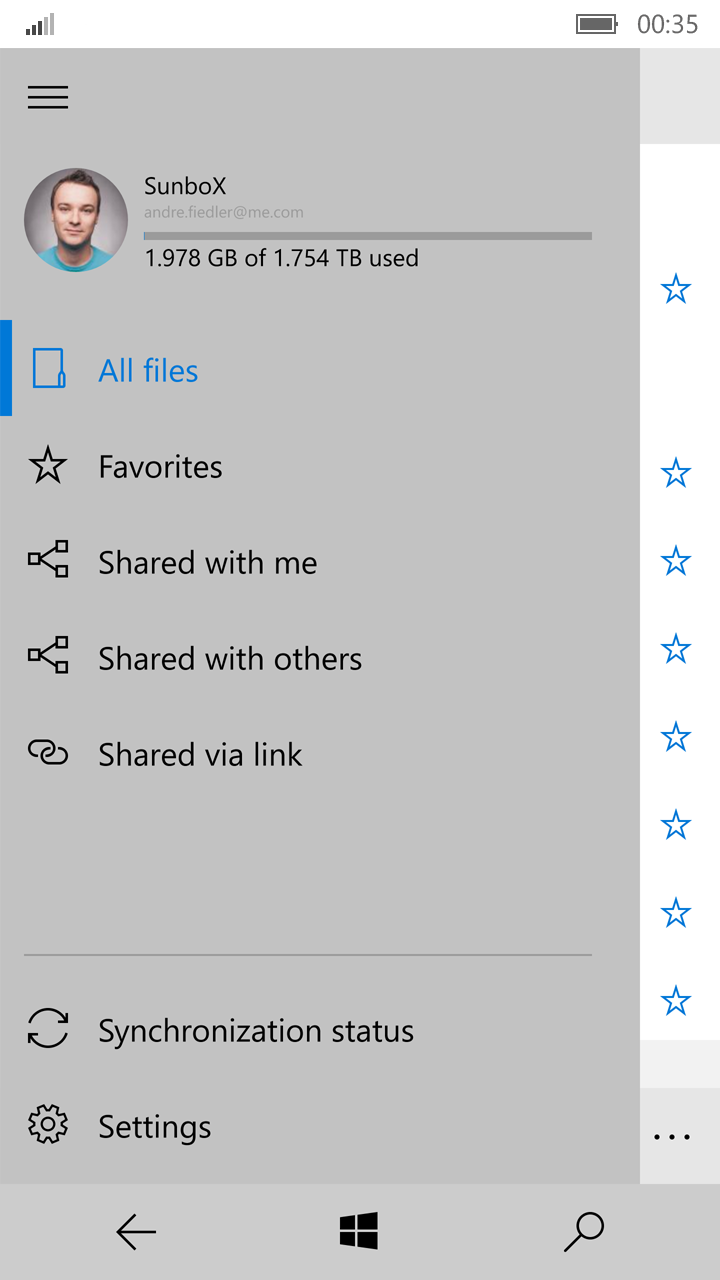The width and height of the screenshot is (720, 1280).
Task: View files Shared via link
Action: pyautogui.click(x=200, y=755)
